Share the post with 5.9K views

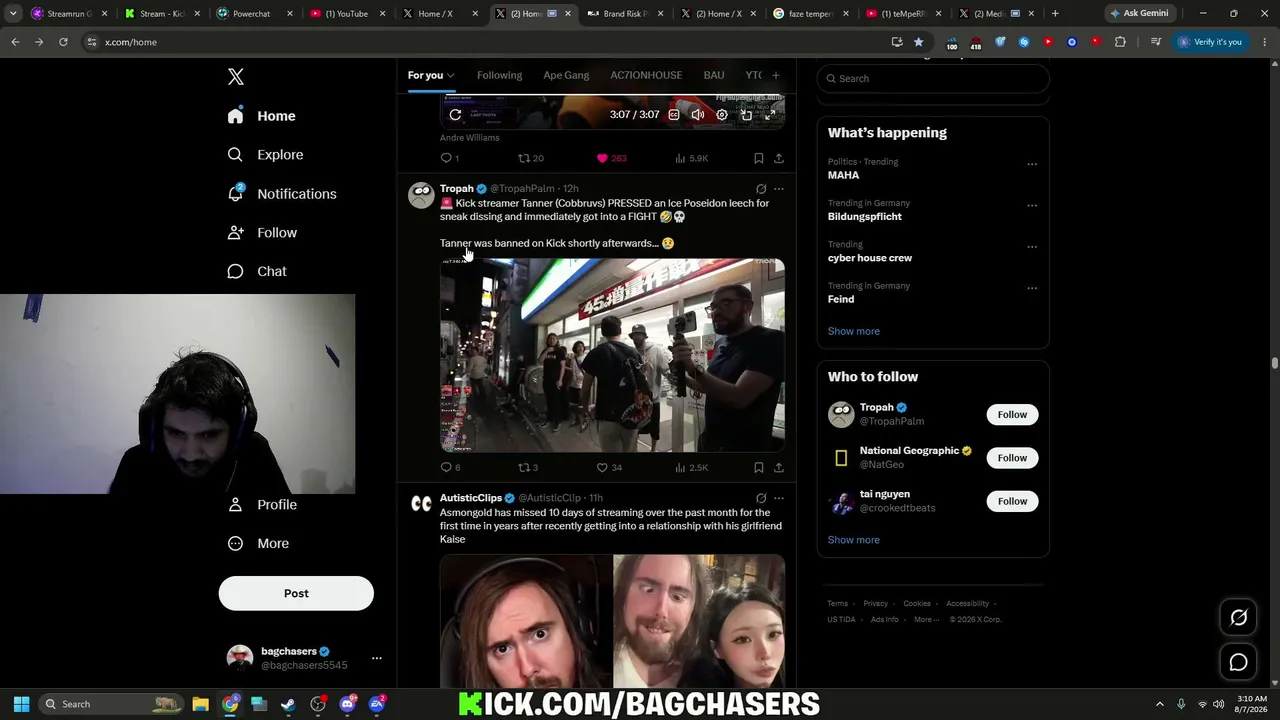point(779,158)
